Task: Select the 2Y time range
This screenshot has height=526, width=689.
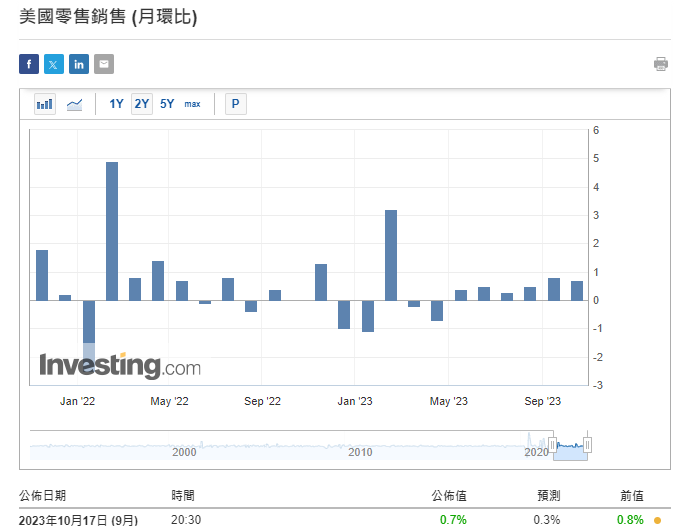Action: click(141, 104)
